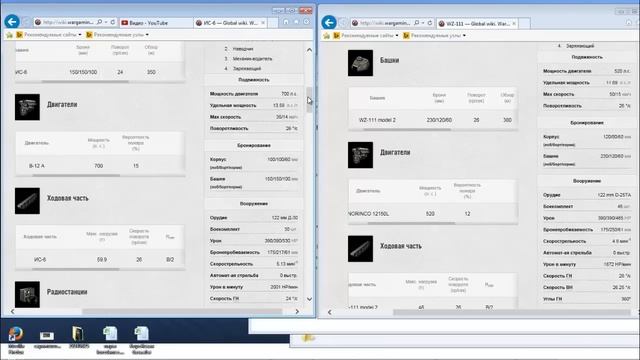Click the scroll-left arrow in right window's horizontal scrollbar

pos(329,312)
